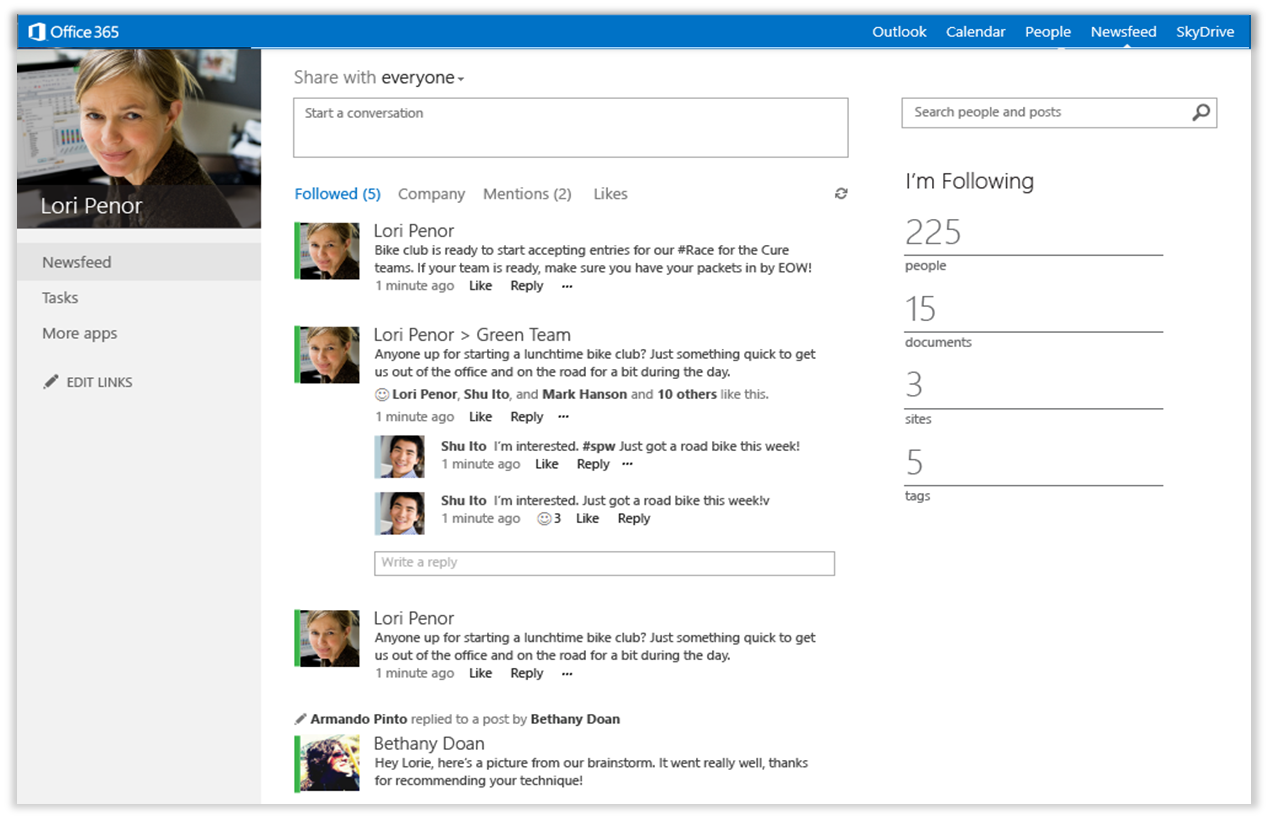The height and width of the screenshot is (819, 1268).
Task: Click the Write a reply field
Action: pos(604,563)
